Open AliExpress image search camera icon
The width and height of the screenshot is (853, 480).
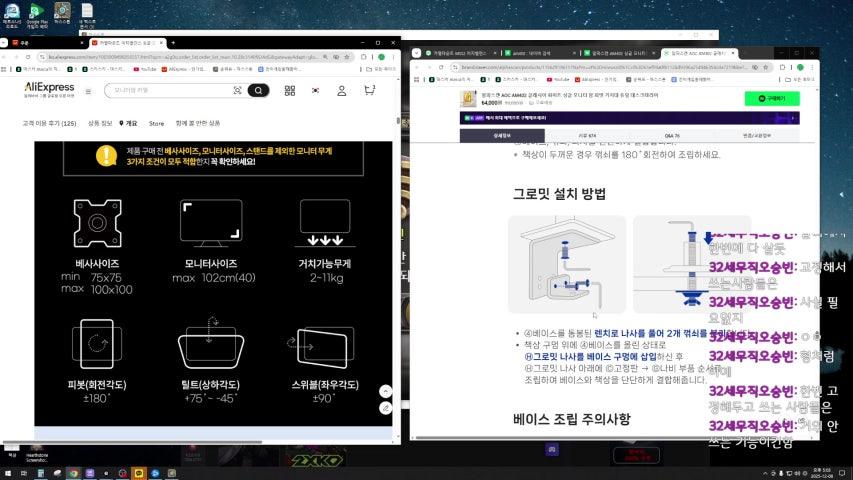238,90
